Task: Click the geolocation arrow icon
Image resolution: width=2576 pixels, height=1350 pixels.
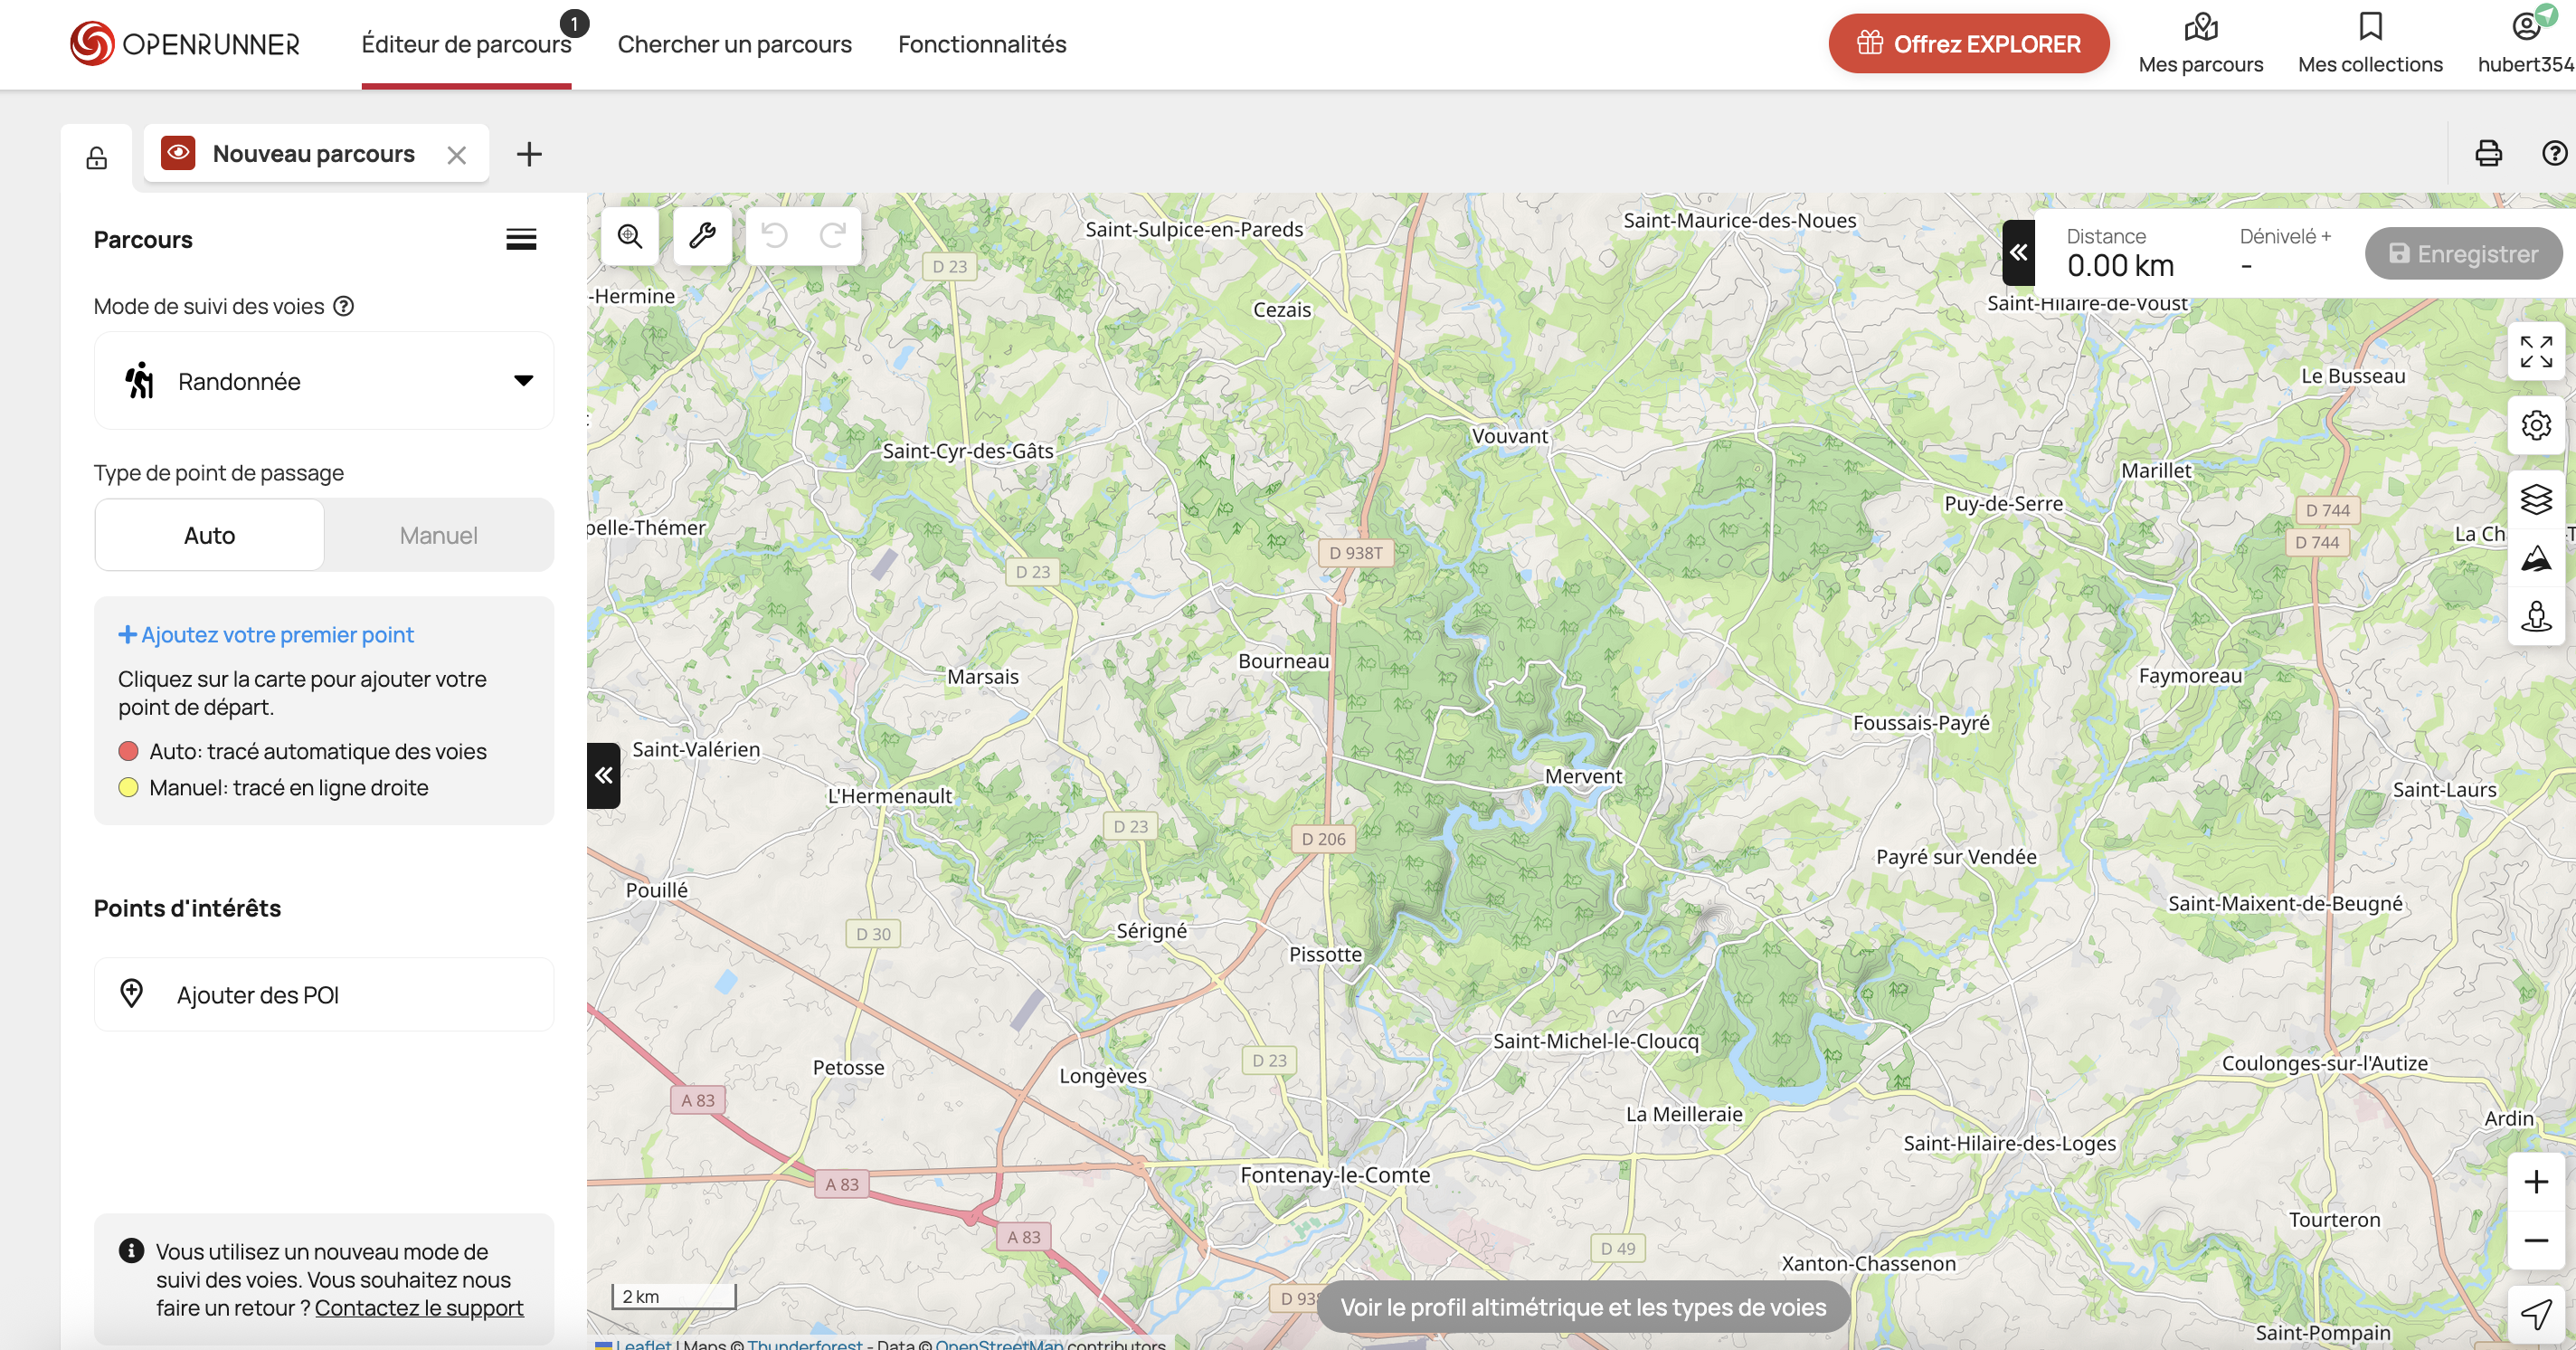Action: click(x=2535, y=1313)
